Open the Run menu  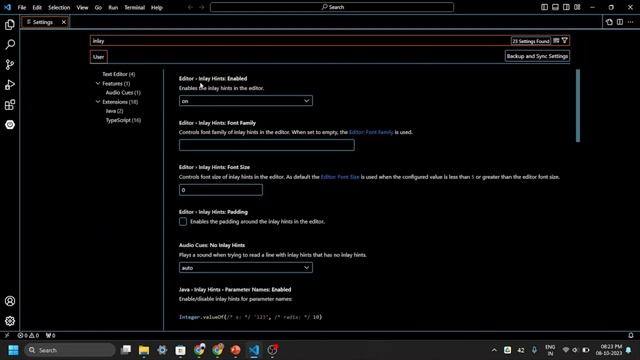pos(113,7)
